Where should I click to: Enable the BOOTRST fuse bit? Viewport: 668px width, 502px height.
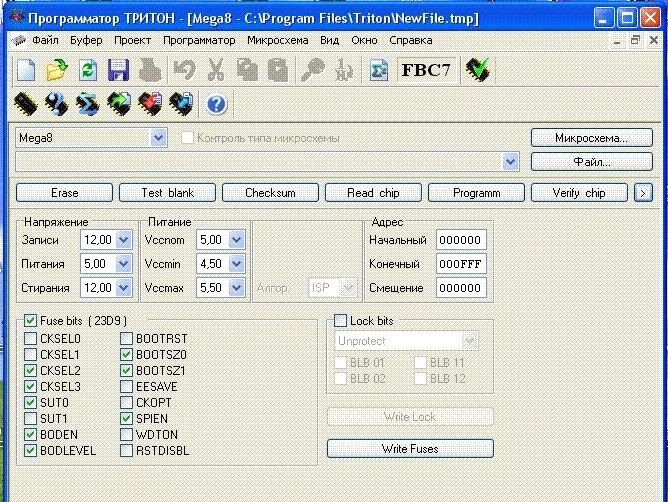[127, 338]
